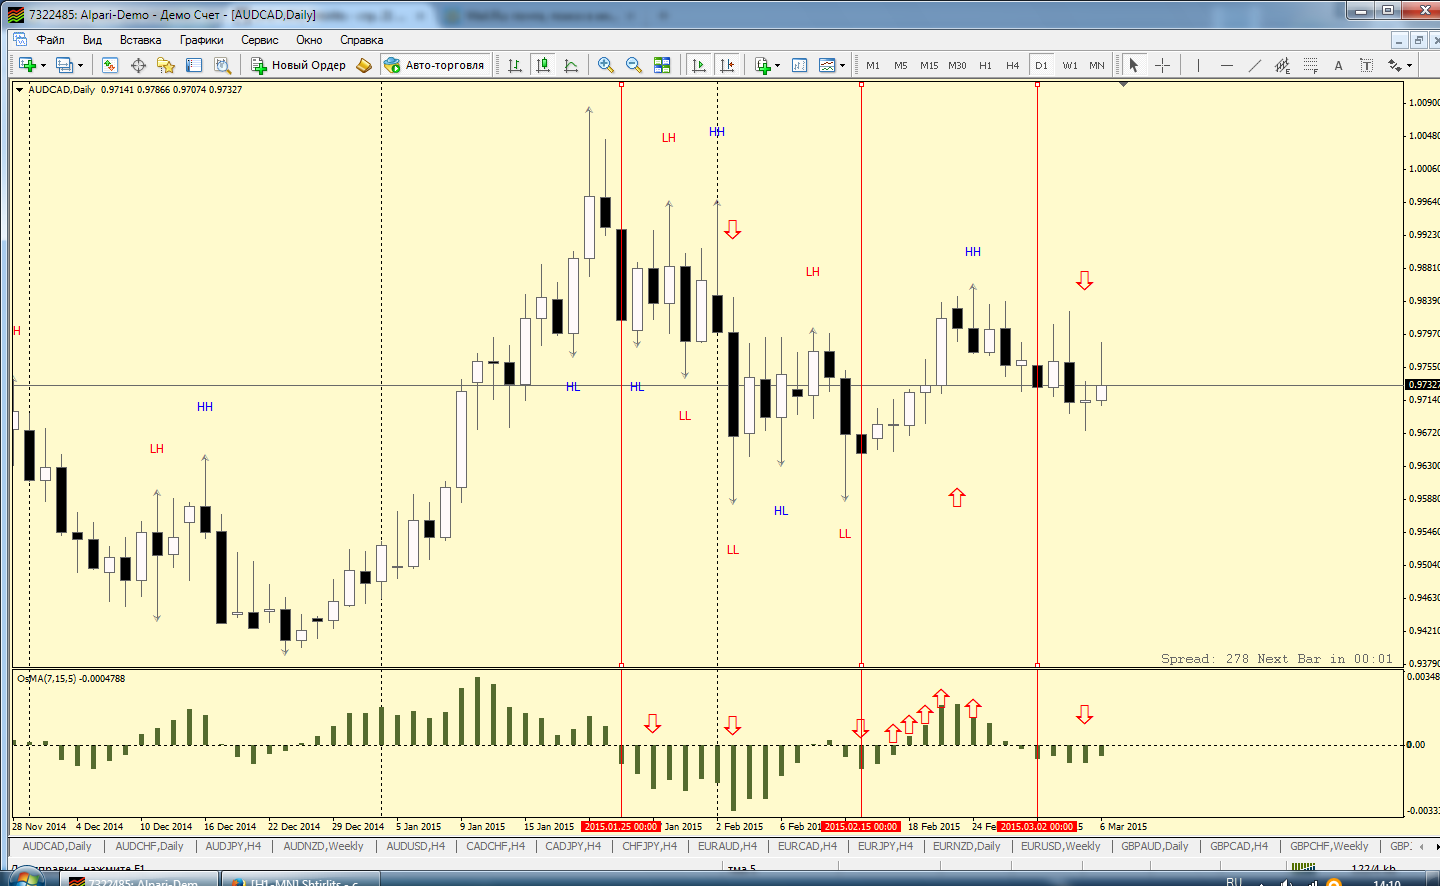Draw a horizontal line tool
The height and width of the screenshot is (886, 1456).
point(1226,65)
